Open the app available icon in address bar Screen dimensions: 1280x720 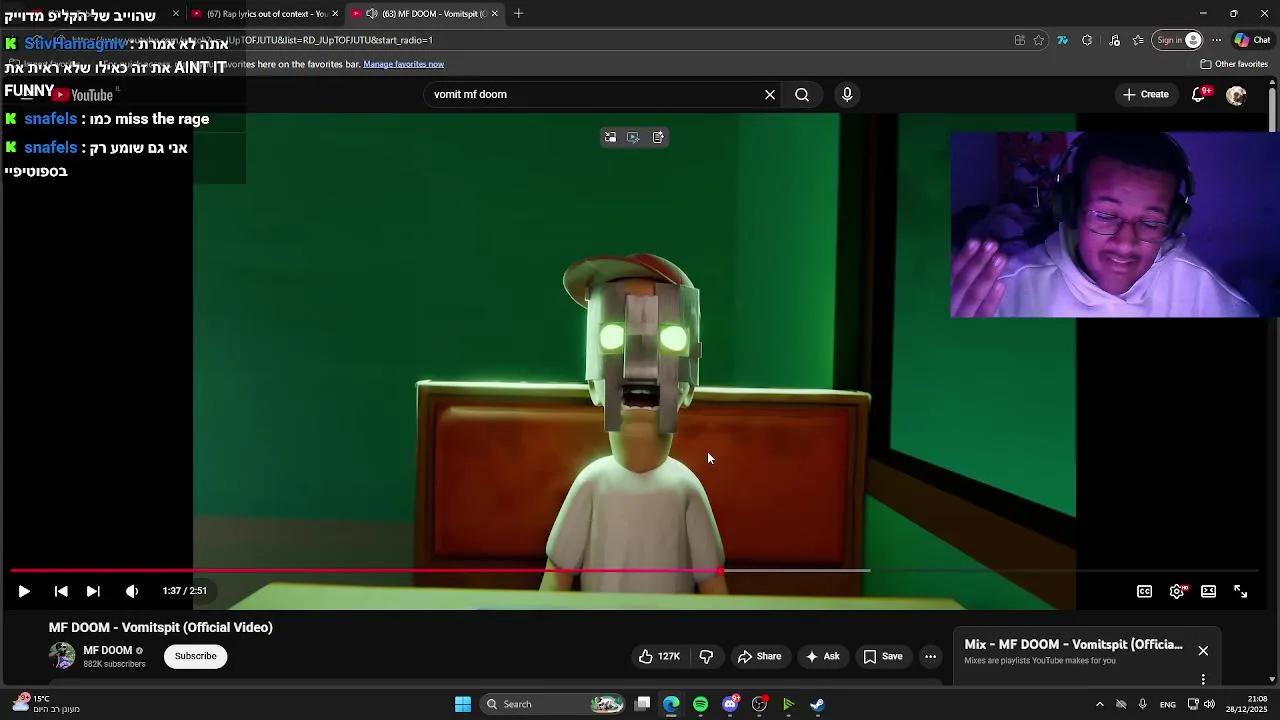tap(1020, 40)
